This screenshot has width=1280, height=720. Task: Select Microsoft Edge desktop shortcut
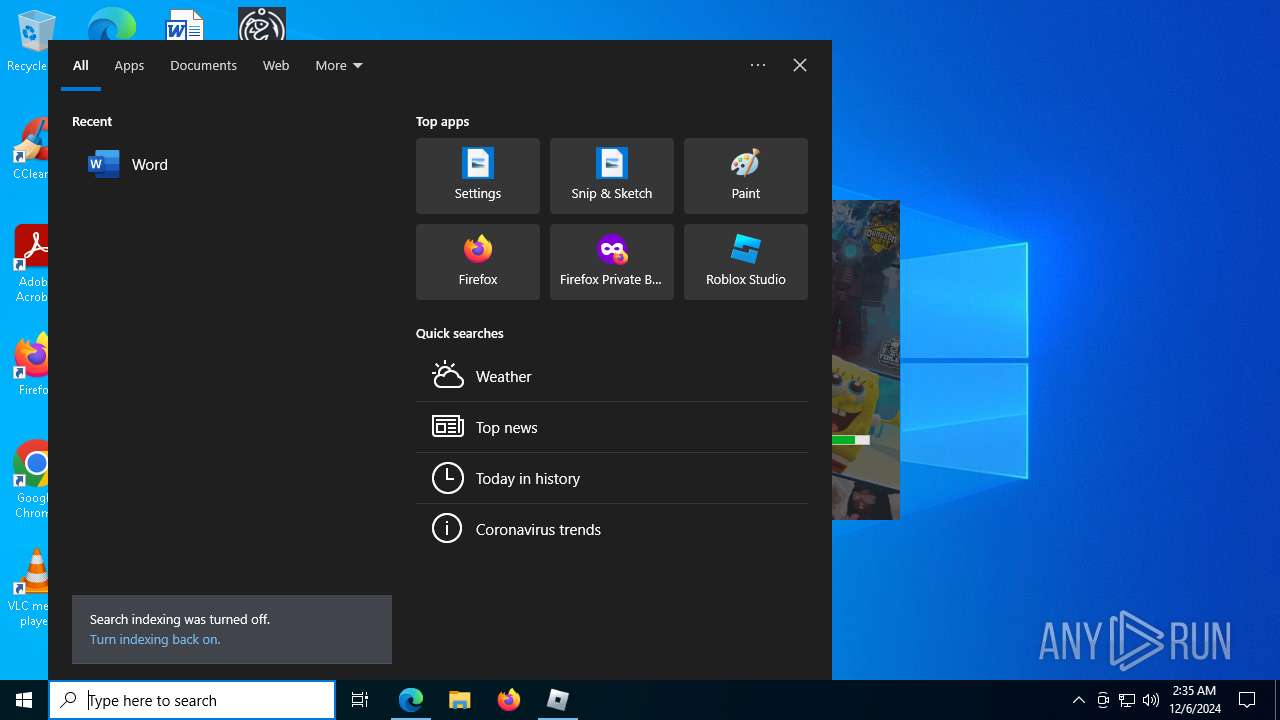coord(111,25)
